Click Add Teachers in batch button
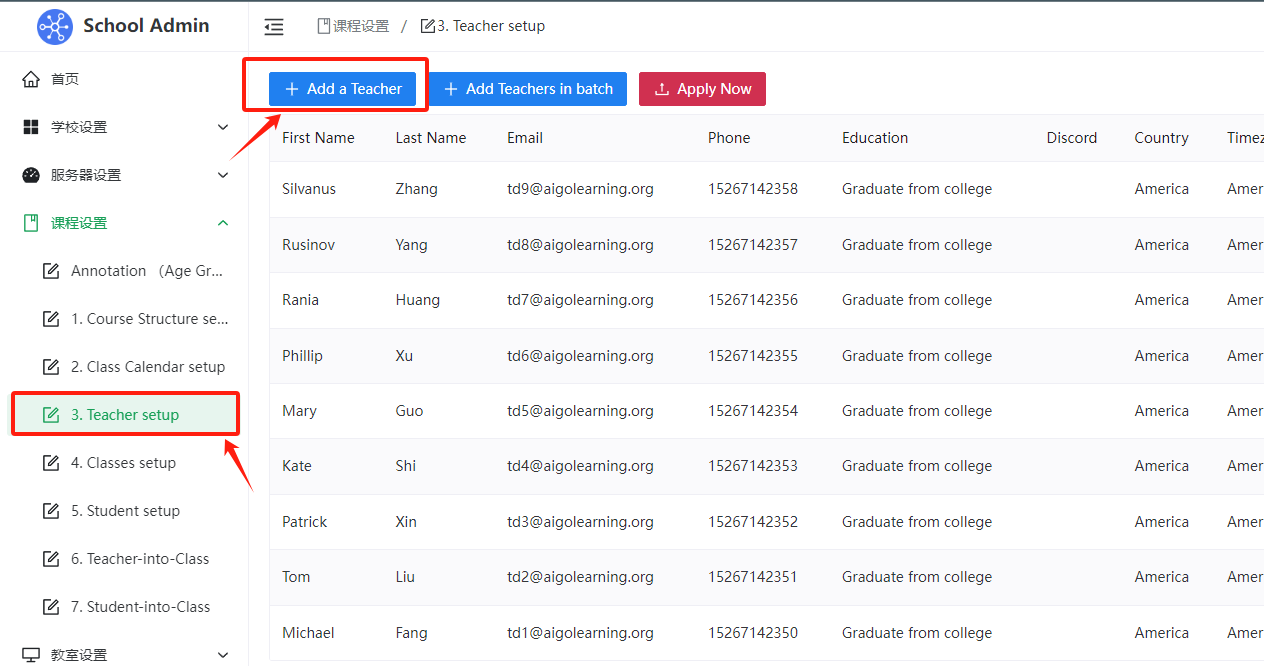The height and width of the screenshot is (666, 1264). tap(528, 89)
